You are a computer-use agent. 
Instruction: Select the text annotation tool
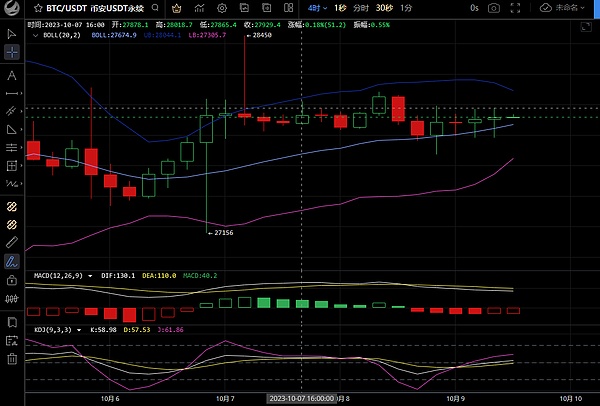[x=11, y=75]
